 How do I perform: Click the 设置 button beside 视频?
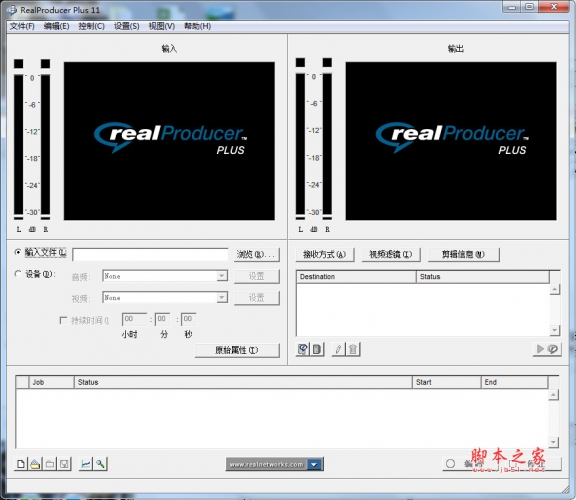point(257,298)
